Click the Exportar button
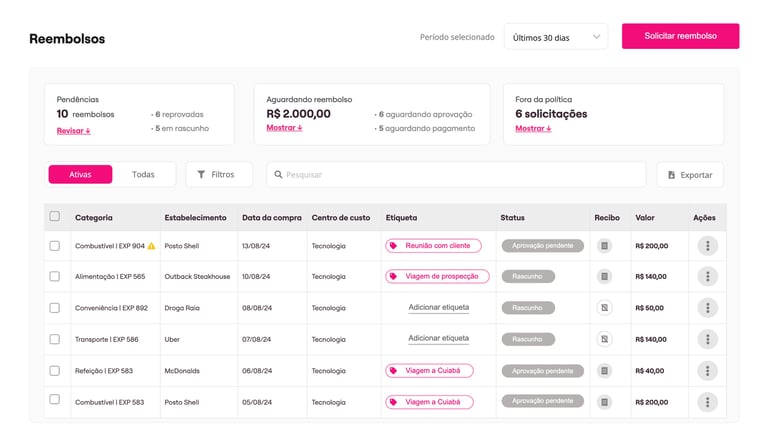The image size is (768, 442). (x=690, y=175)
